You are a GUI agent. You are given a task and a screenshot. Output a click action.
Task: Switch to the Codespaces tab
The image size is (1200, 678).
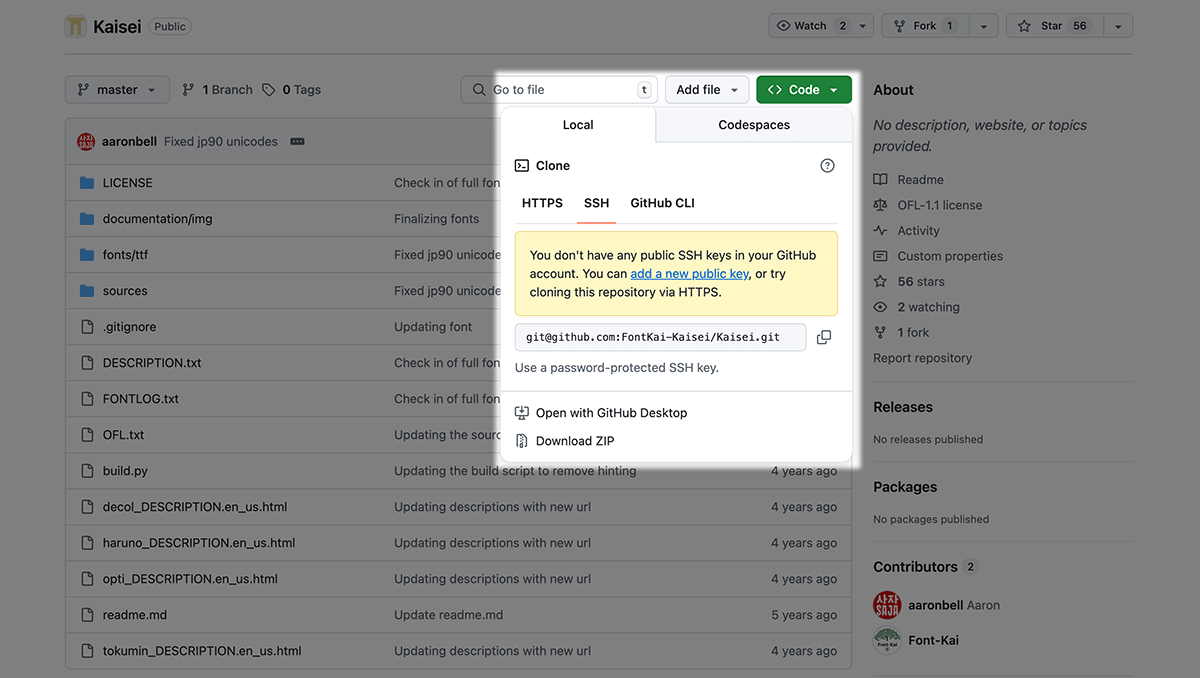pos(754,125)
